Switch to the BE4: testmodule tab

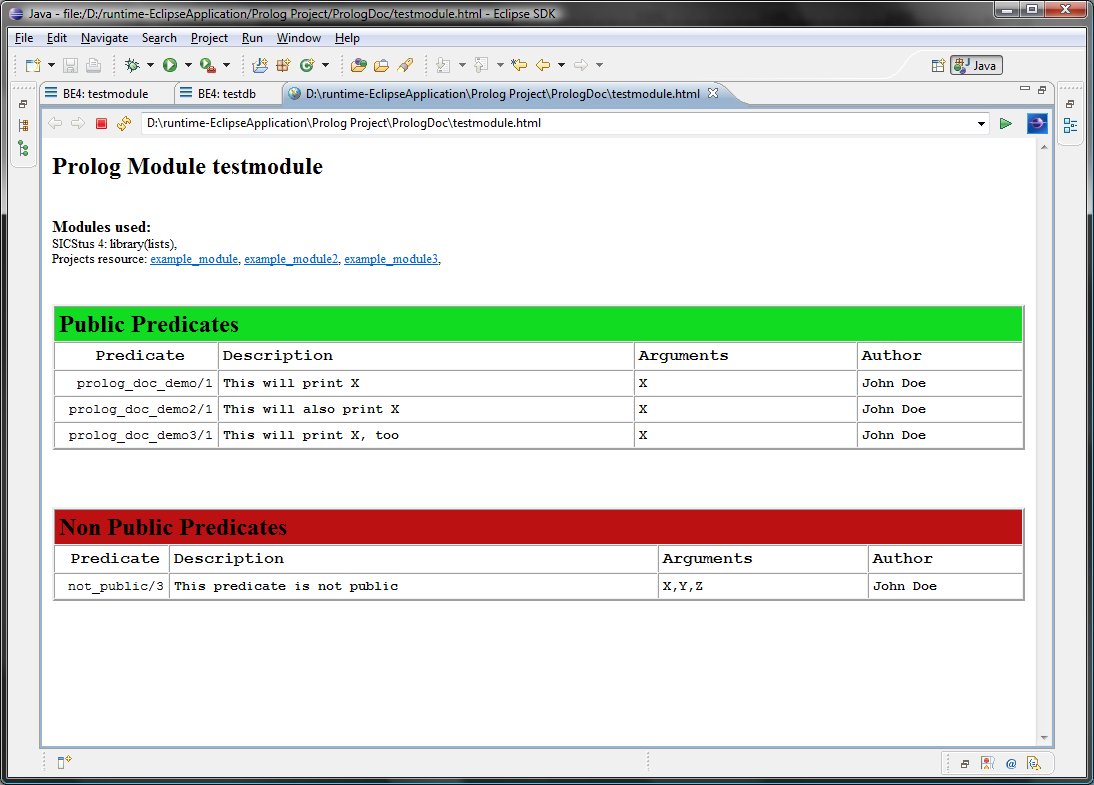coord(105,94)
